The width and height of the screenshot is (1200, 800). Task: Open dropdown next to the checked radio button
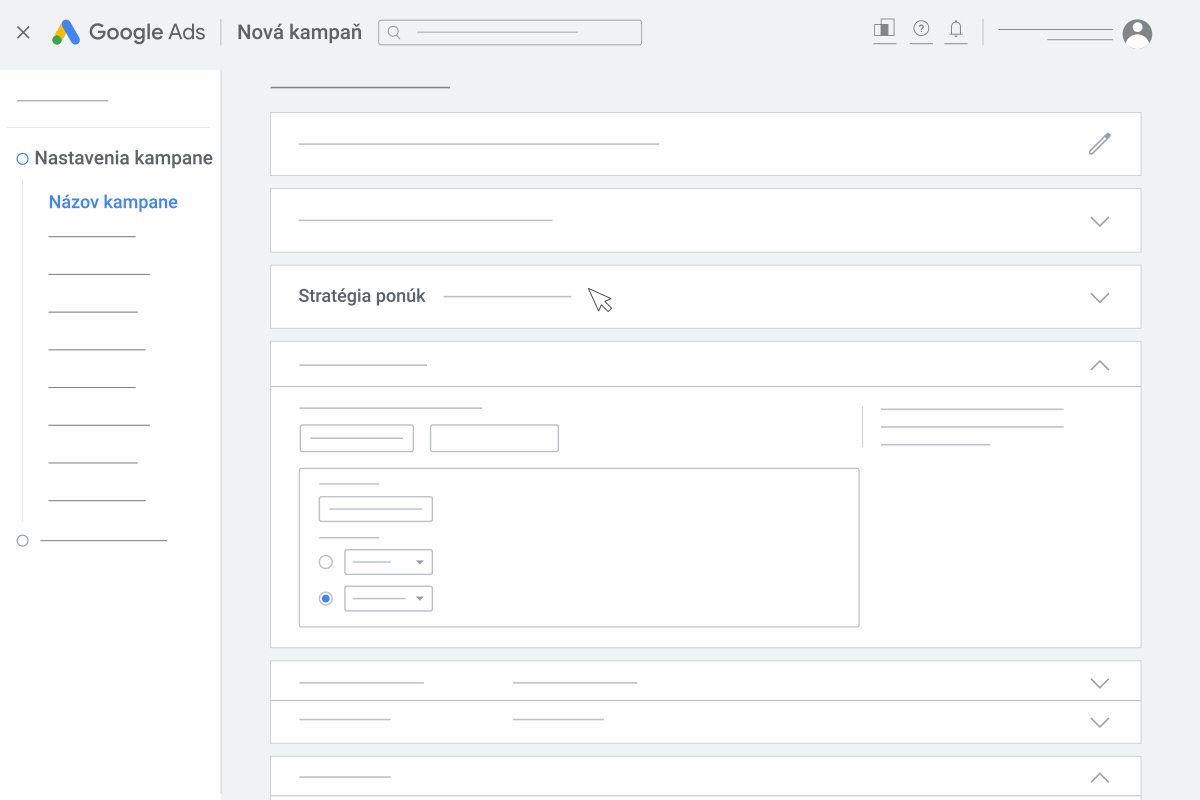point(388,599)
